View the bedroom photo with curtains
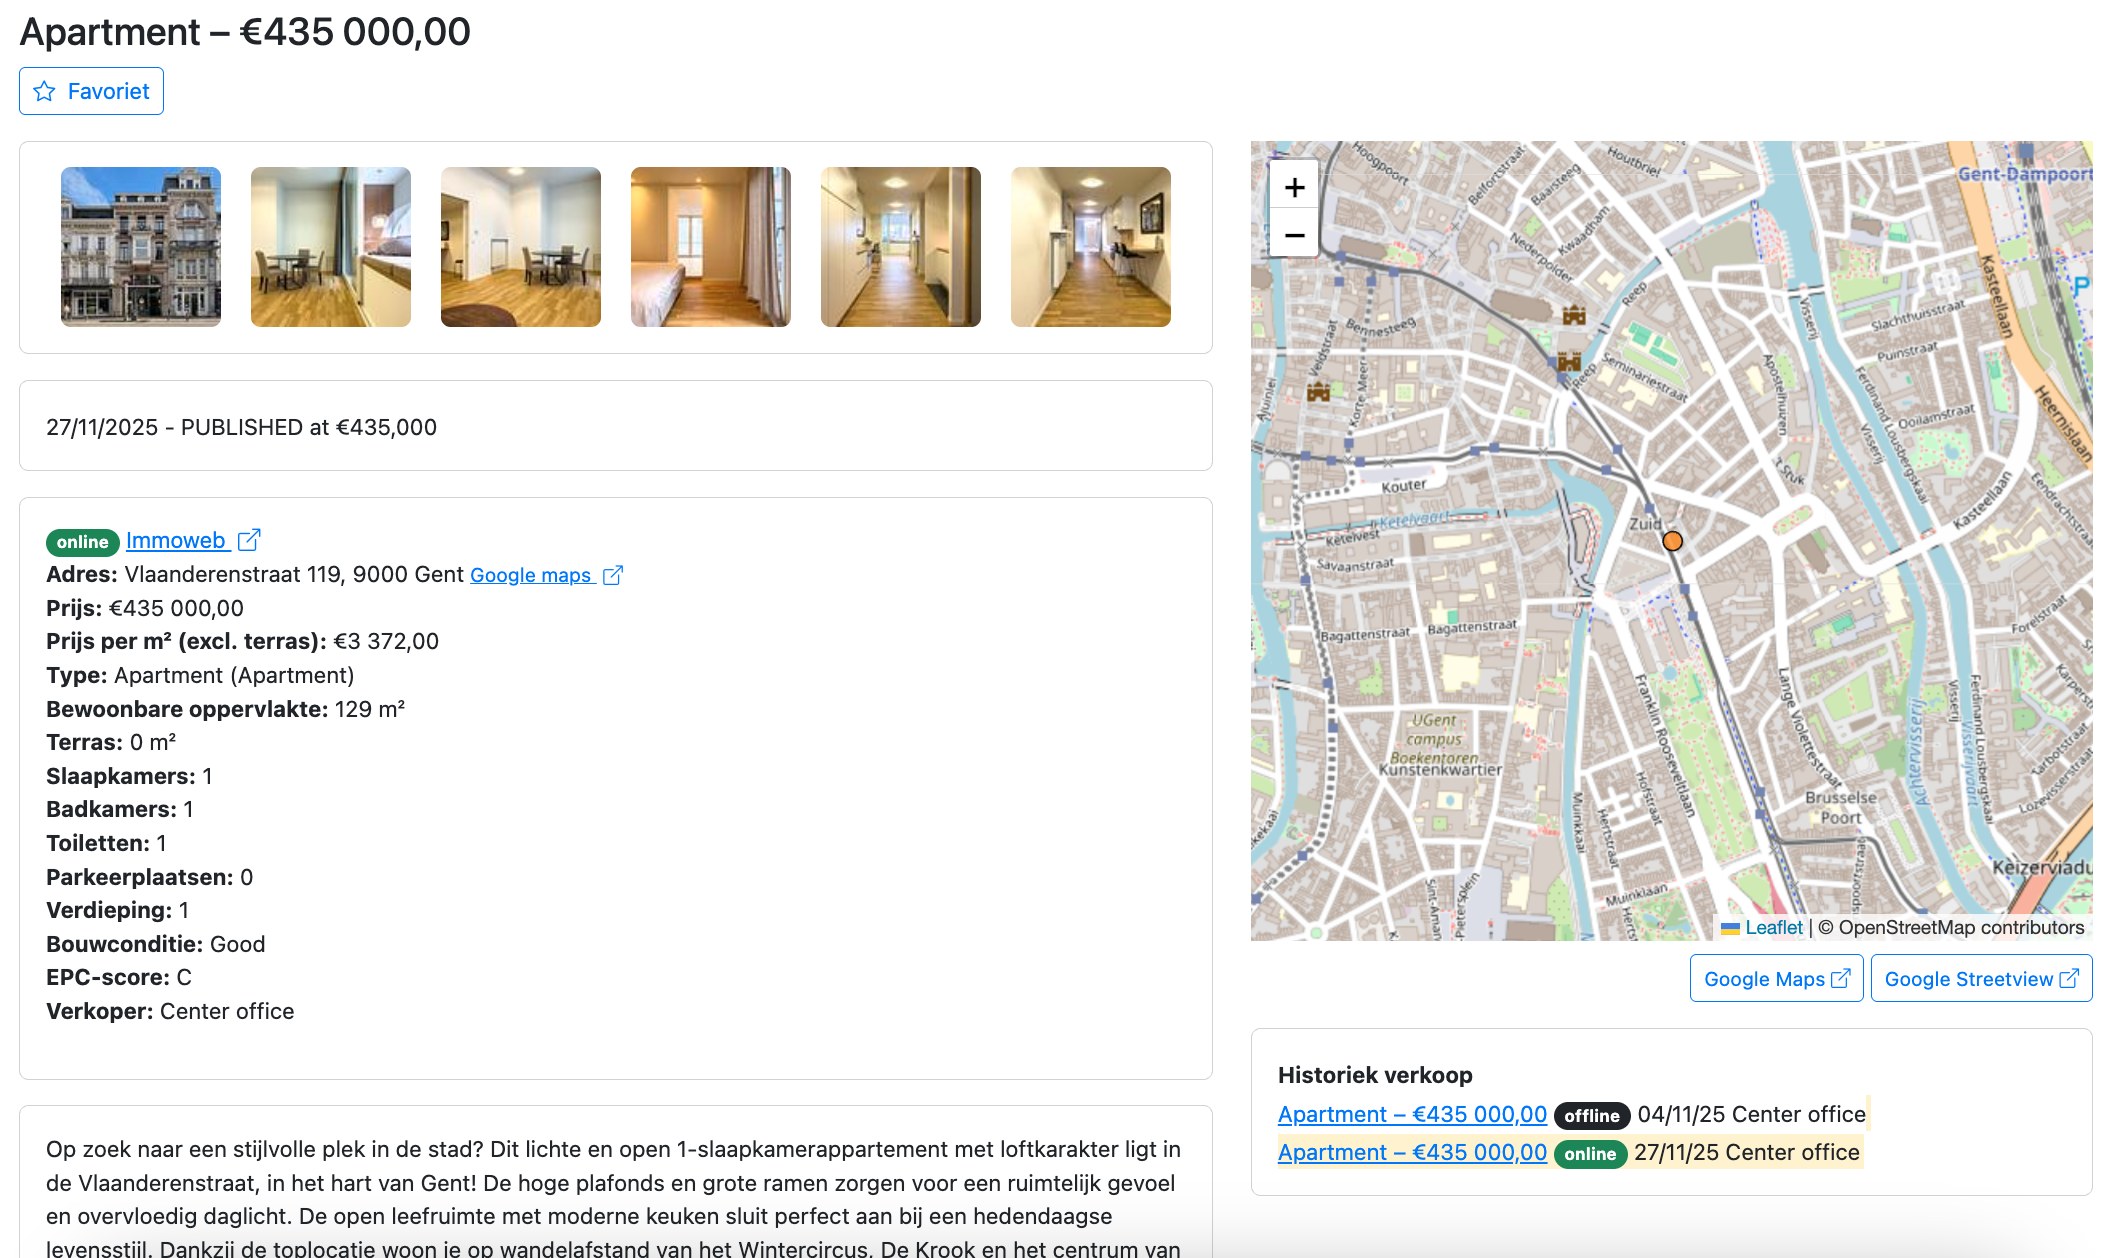The height and width of the screenshot is (1258, 2110). [x=711, y=247]
